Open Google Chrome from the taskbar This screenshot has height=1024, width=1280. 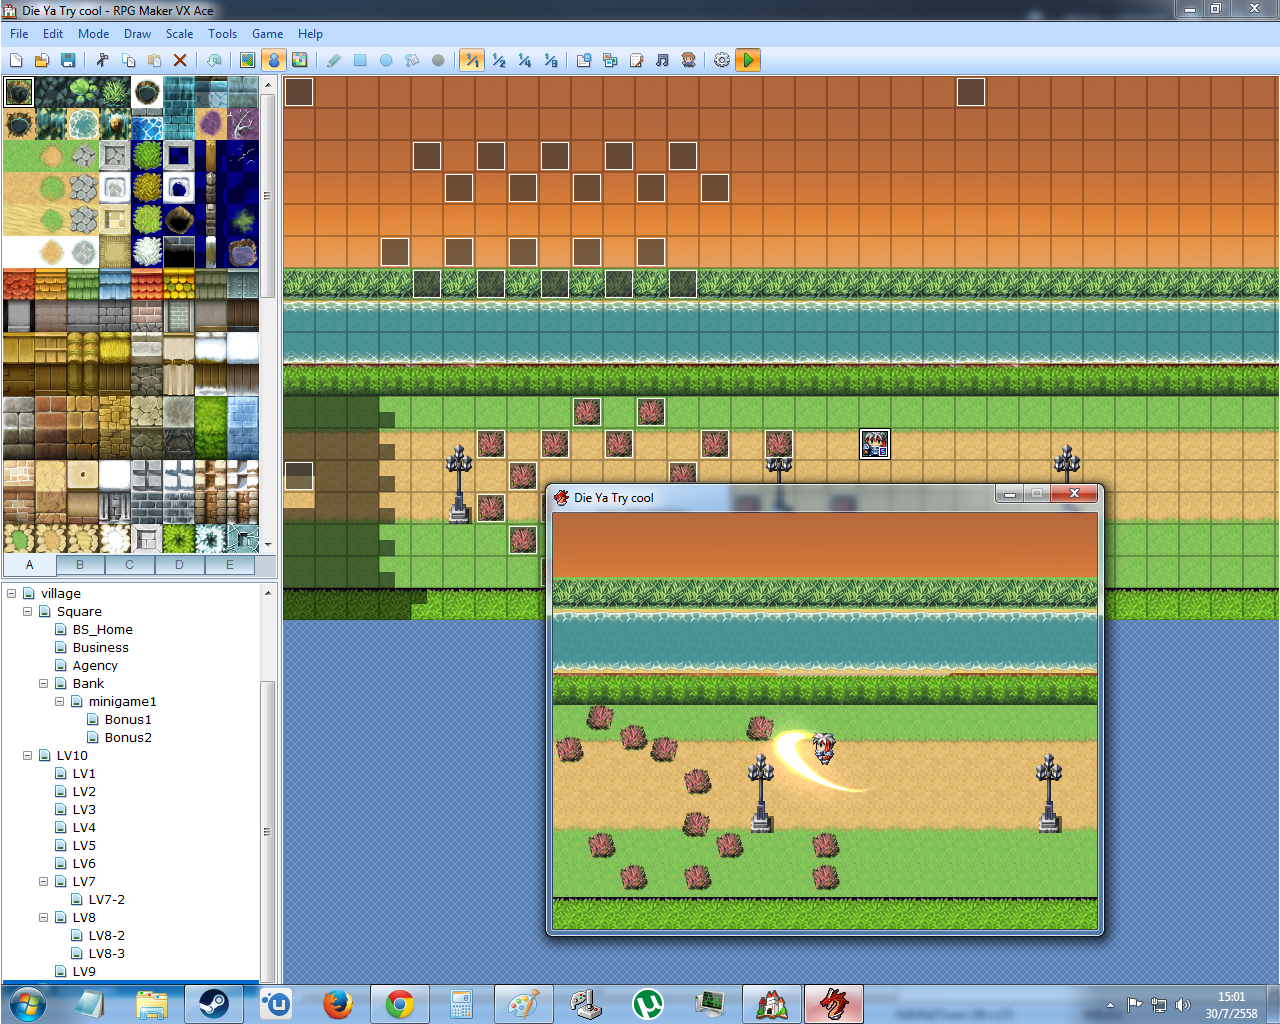point(400,1003)
